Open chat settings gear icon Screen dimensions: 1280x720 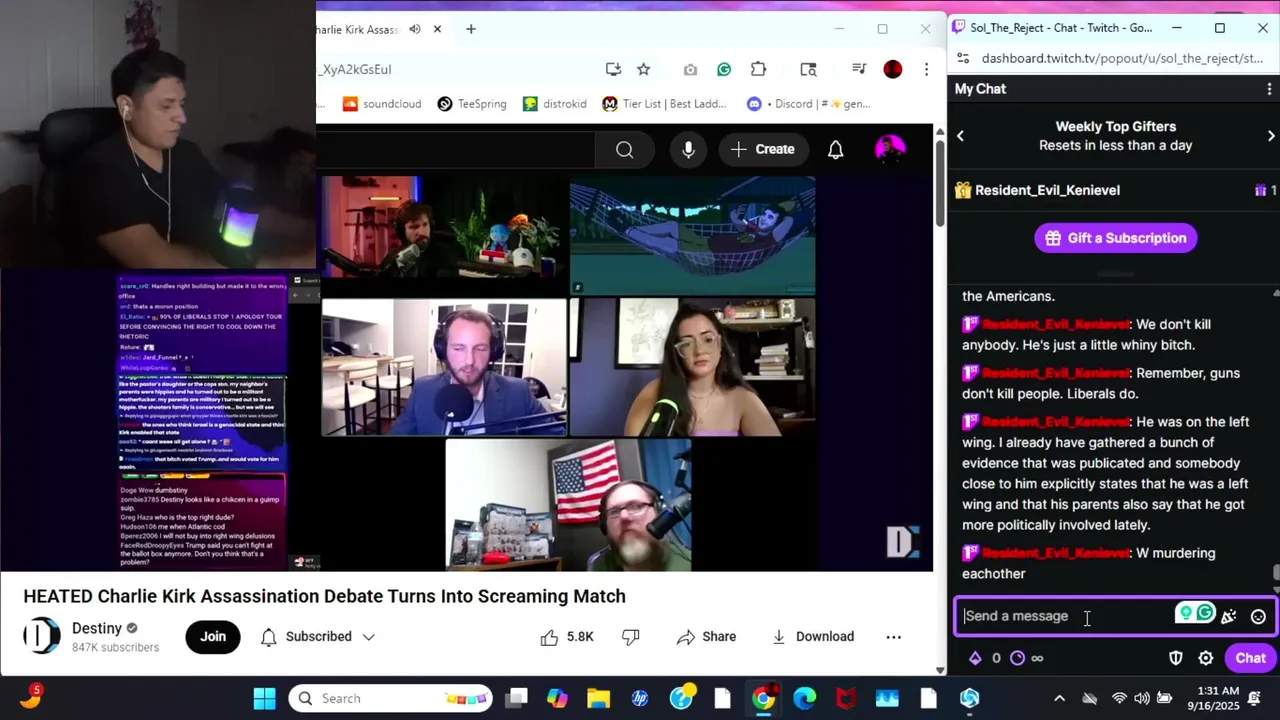coord(1206,658)
